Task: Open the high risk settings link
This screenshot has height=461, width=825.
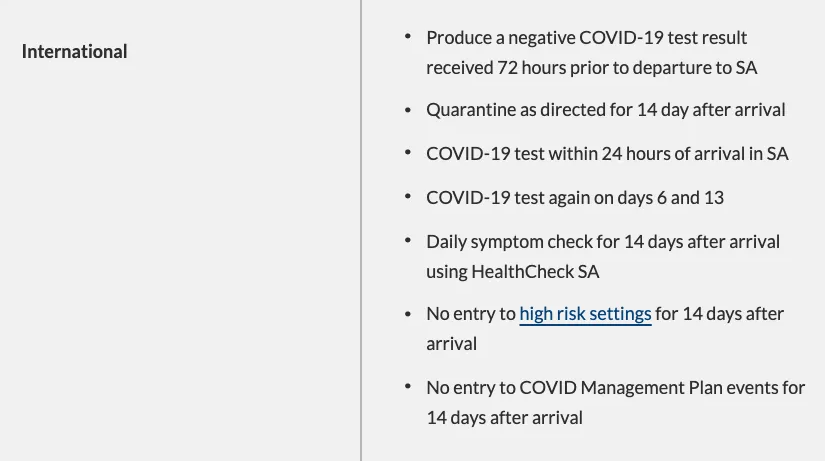Action: click(x=585, y=314)
